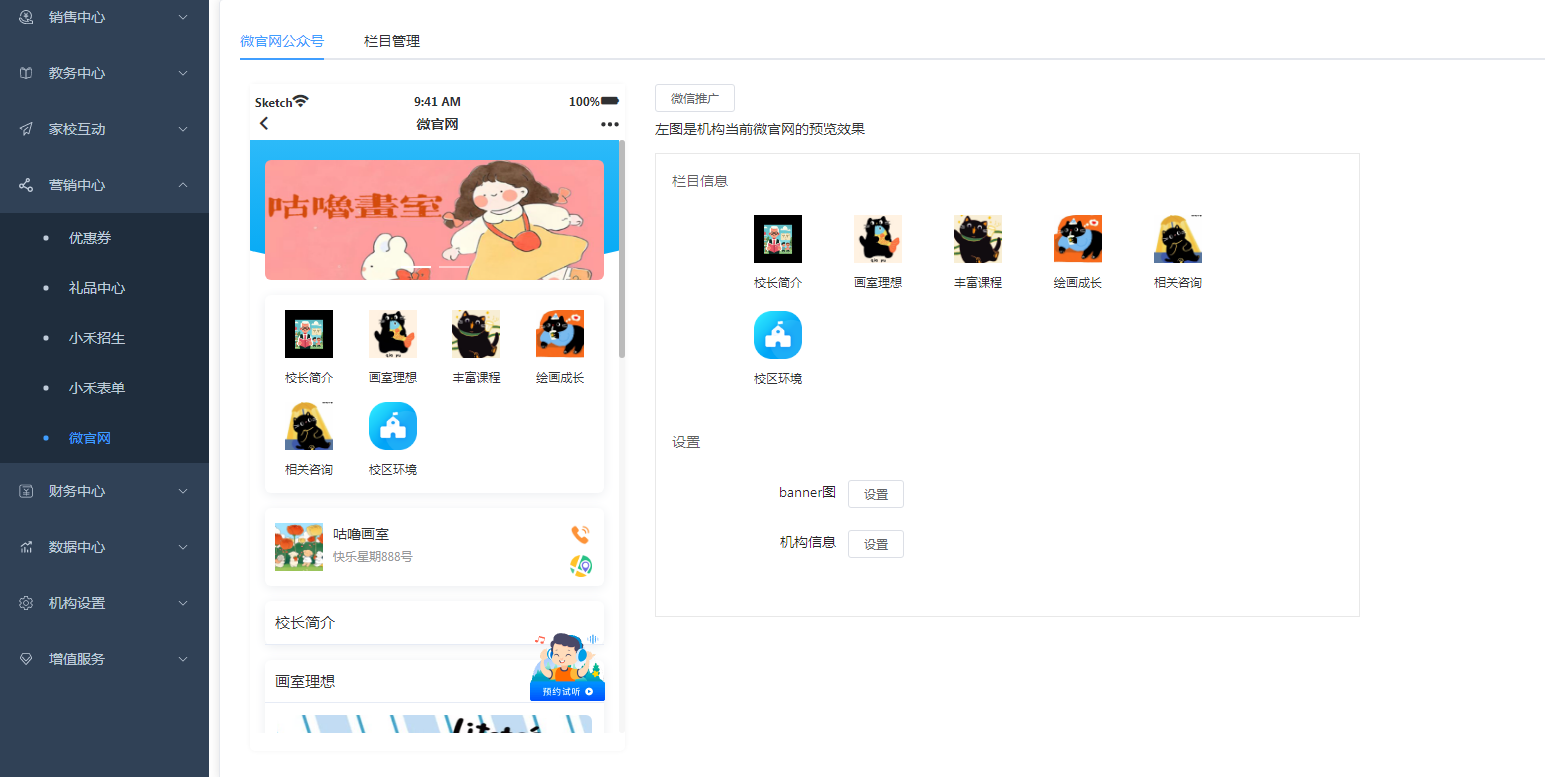The width and height of the screenshot is (1545, 777).
Task: Click 相关咨询 icon under 栏目信息
Action: [1178, 239]
